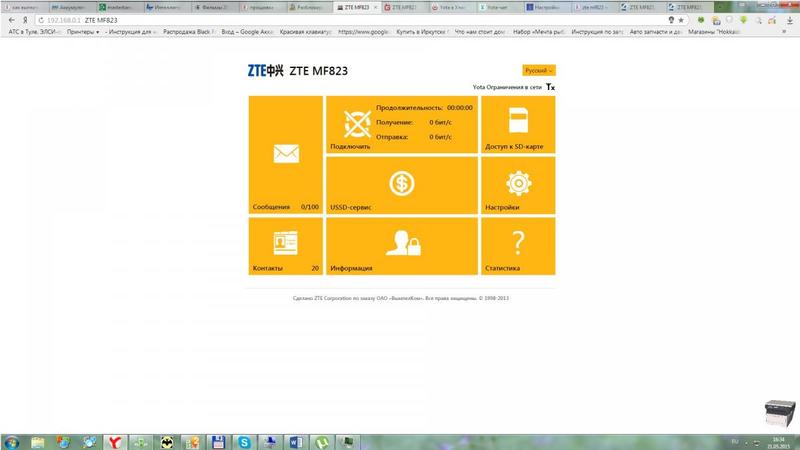This screenshot has height=450, width=800.
Task: Open the Распродажа Black bookmark
Action: (x=188, y=32)
